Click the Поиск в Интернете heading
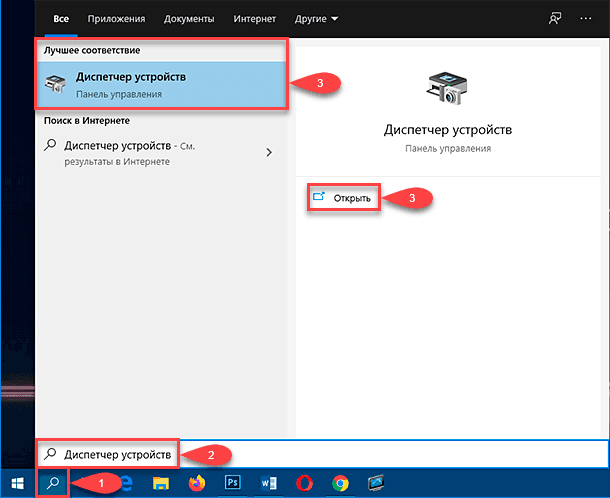The width and height of the screenshot is (610, 498). point(87,121)
